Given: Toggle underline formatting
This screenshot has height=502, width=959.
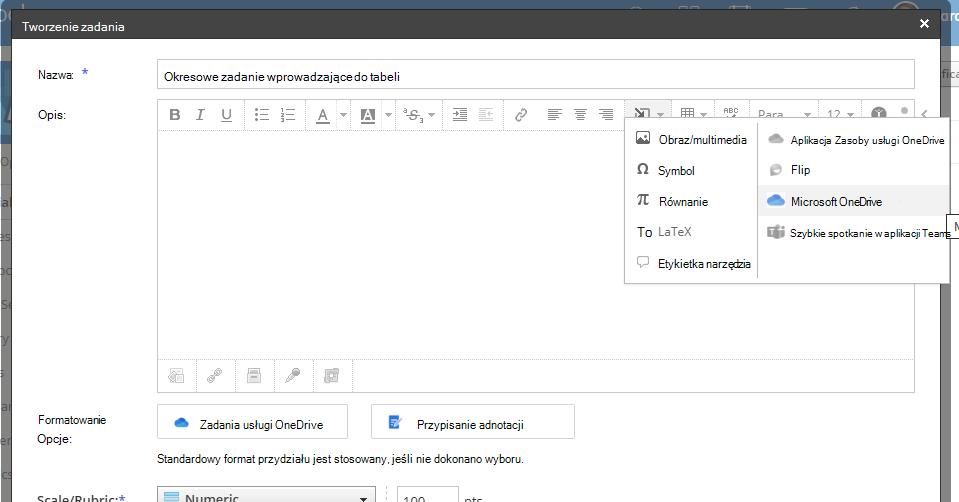Looking at the screenshot, I should tap(226, 114).
